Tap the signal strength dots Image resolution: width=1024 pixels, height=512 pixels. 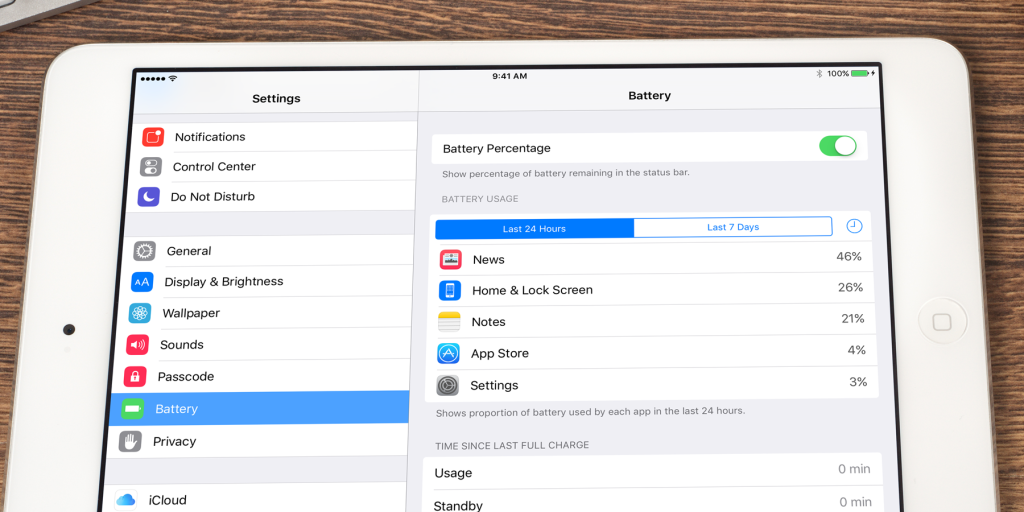152,79
